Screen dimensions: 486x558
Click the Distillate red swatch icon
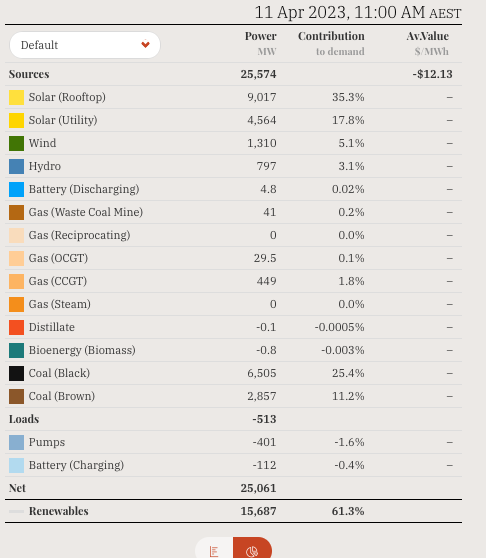click(x=16, y=327)
